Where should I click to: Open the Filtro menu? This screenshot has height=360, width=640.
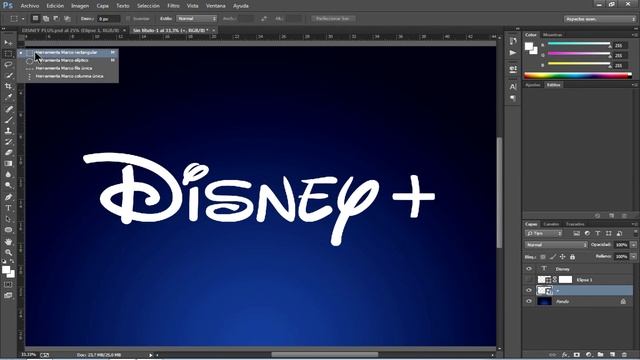click(x=173, y=6)
